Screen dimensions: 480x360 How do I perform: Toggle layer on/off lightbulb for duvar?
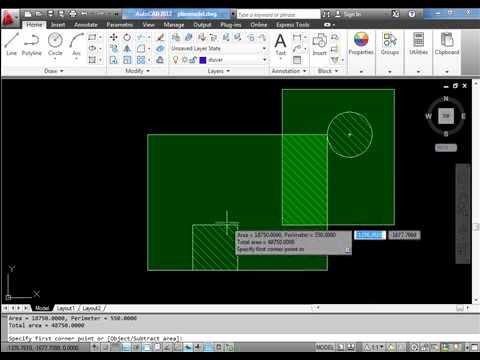point(176,60)
